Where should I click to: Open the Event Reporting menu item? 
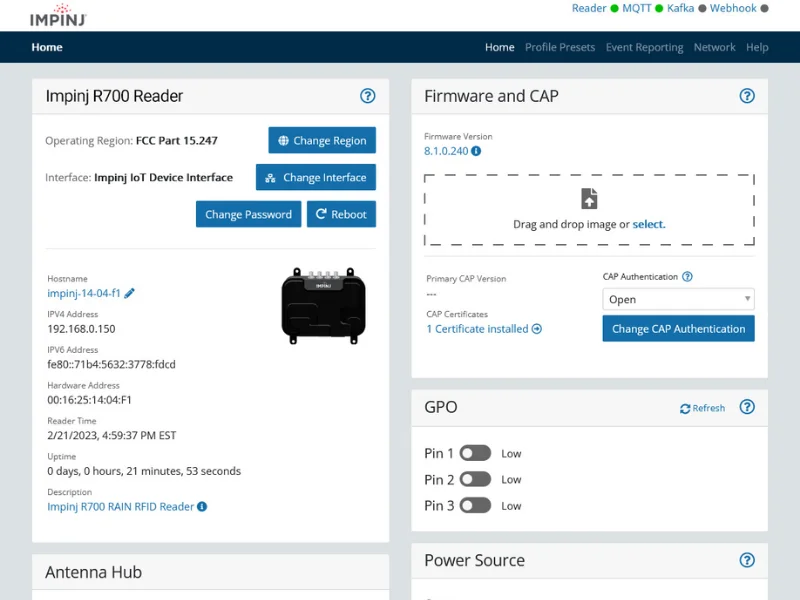tap(644, 47)
